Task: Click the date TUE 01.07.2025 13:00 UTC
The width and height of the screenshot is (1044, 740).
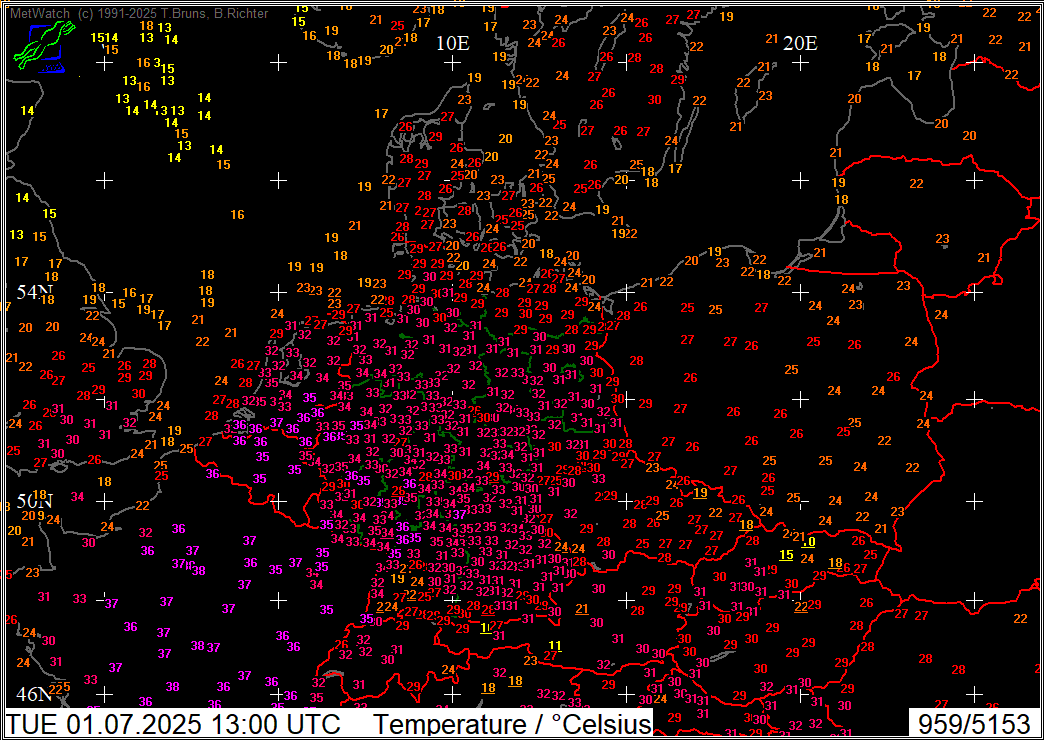Action: pos(174,723)
